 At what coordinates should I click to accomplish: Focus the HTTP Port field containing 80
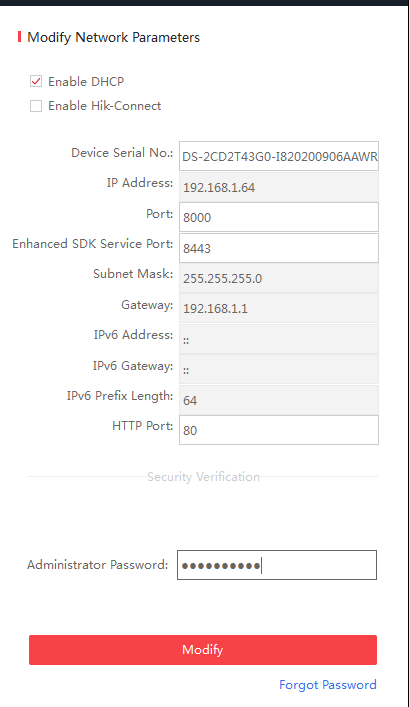pos(279,430)
